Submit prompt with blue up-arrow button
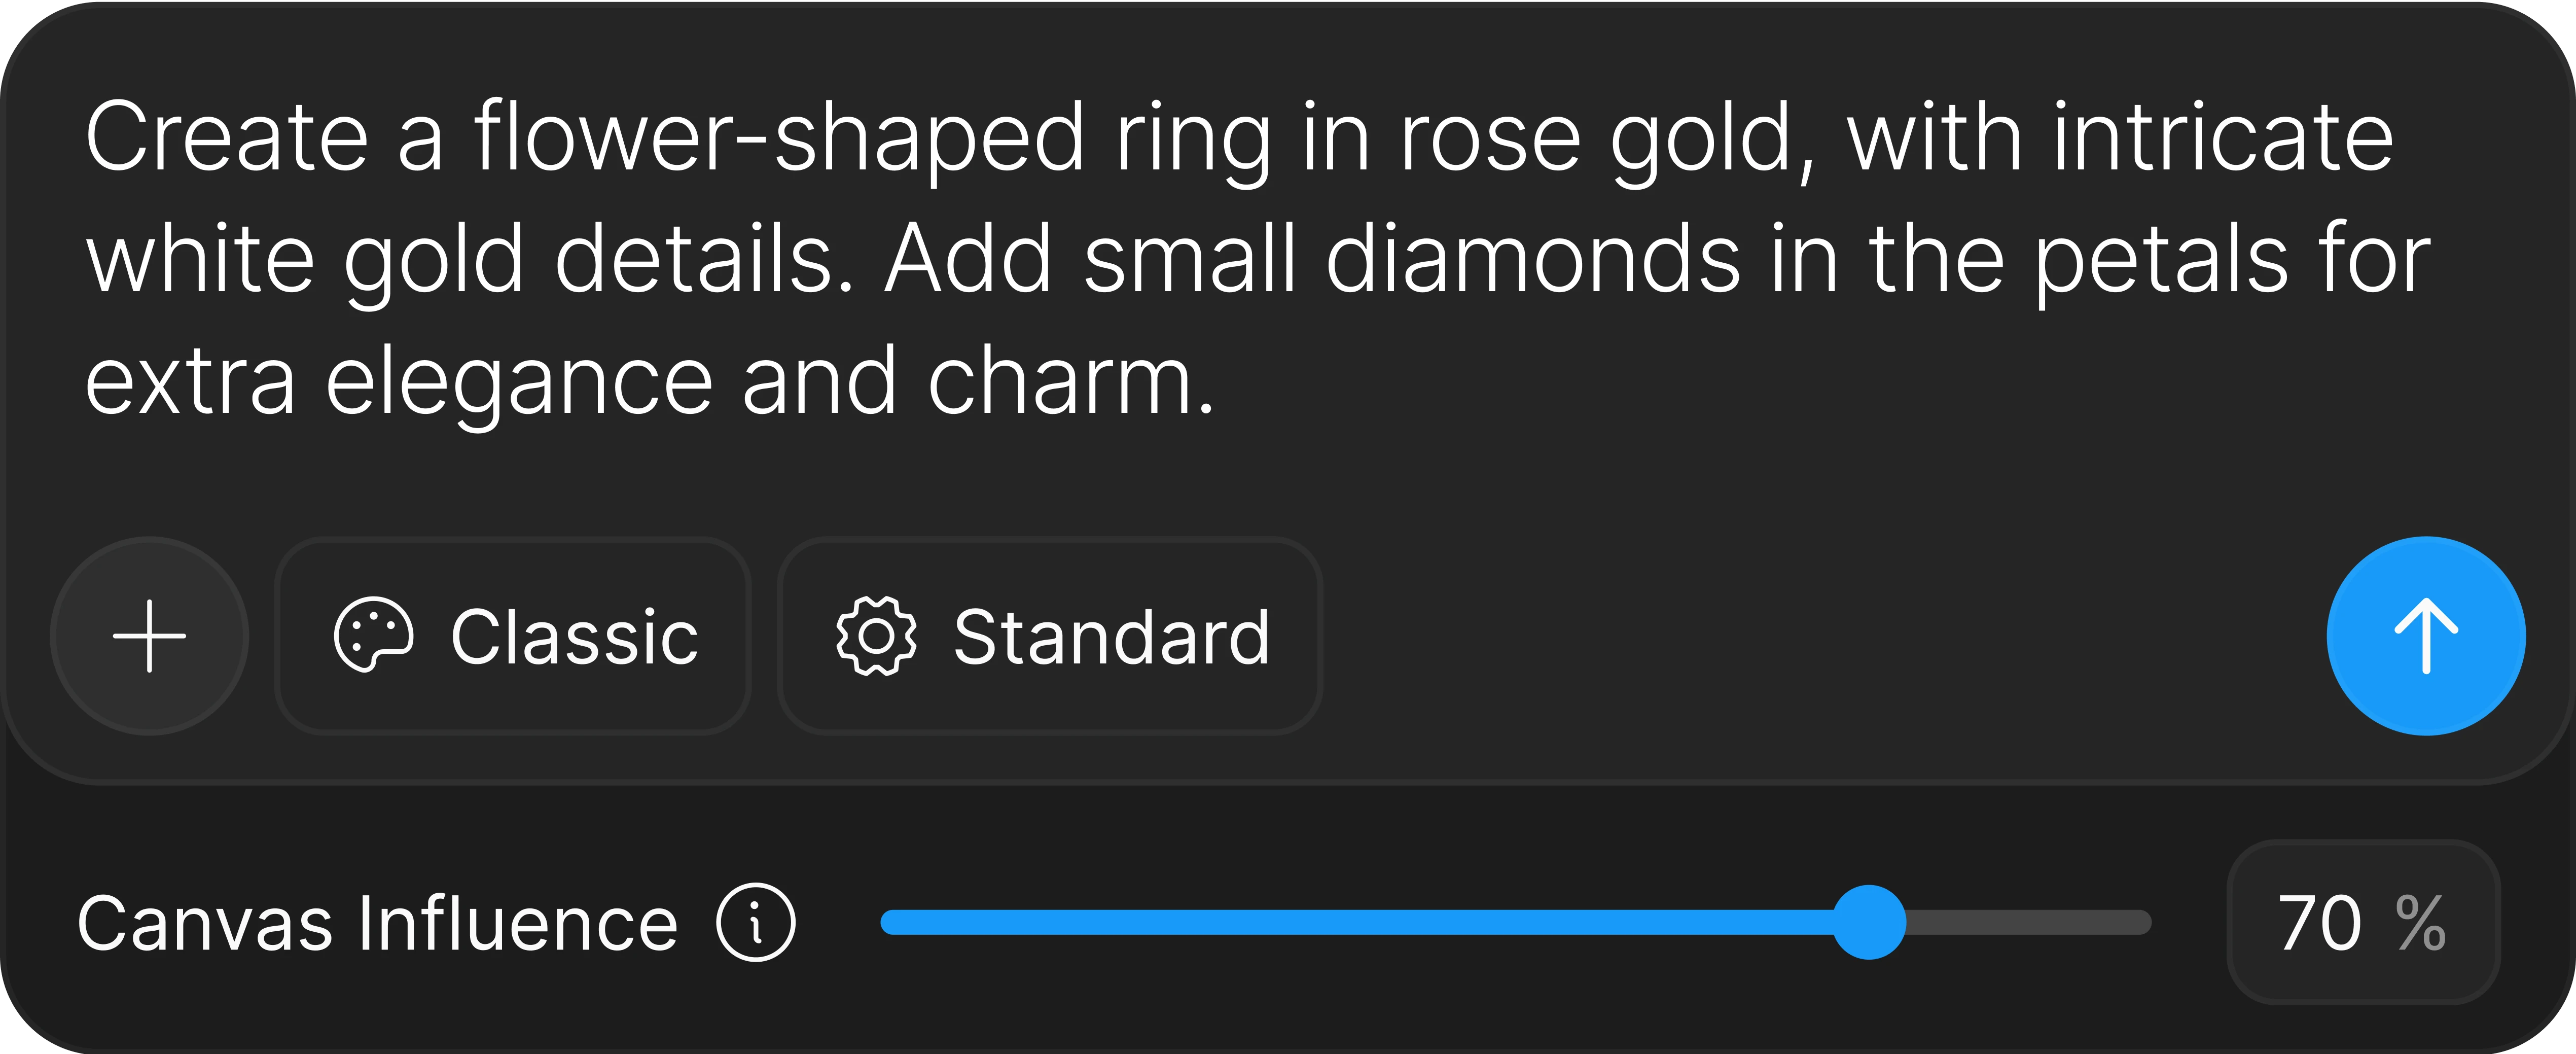The width and height of the screenshot is (2576, 1054). (x=2426, y=636)
